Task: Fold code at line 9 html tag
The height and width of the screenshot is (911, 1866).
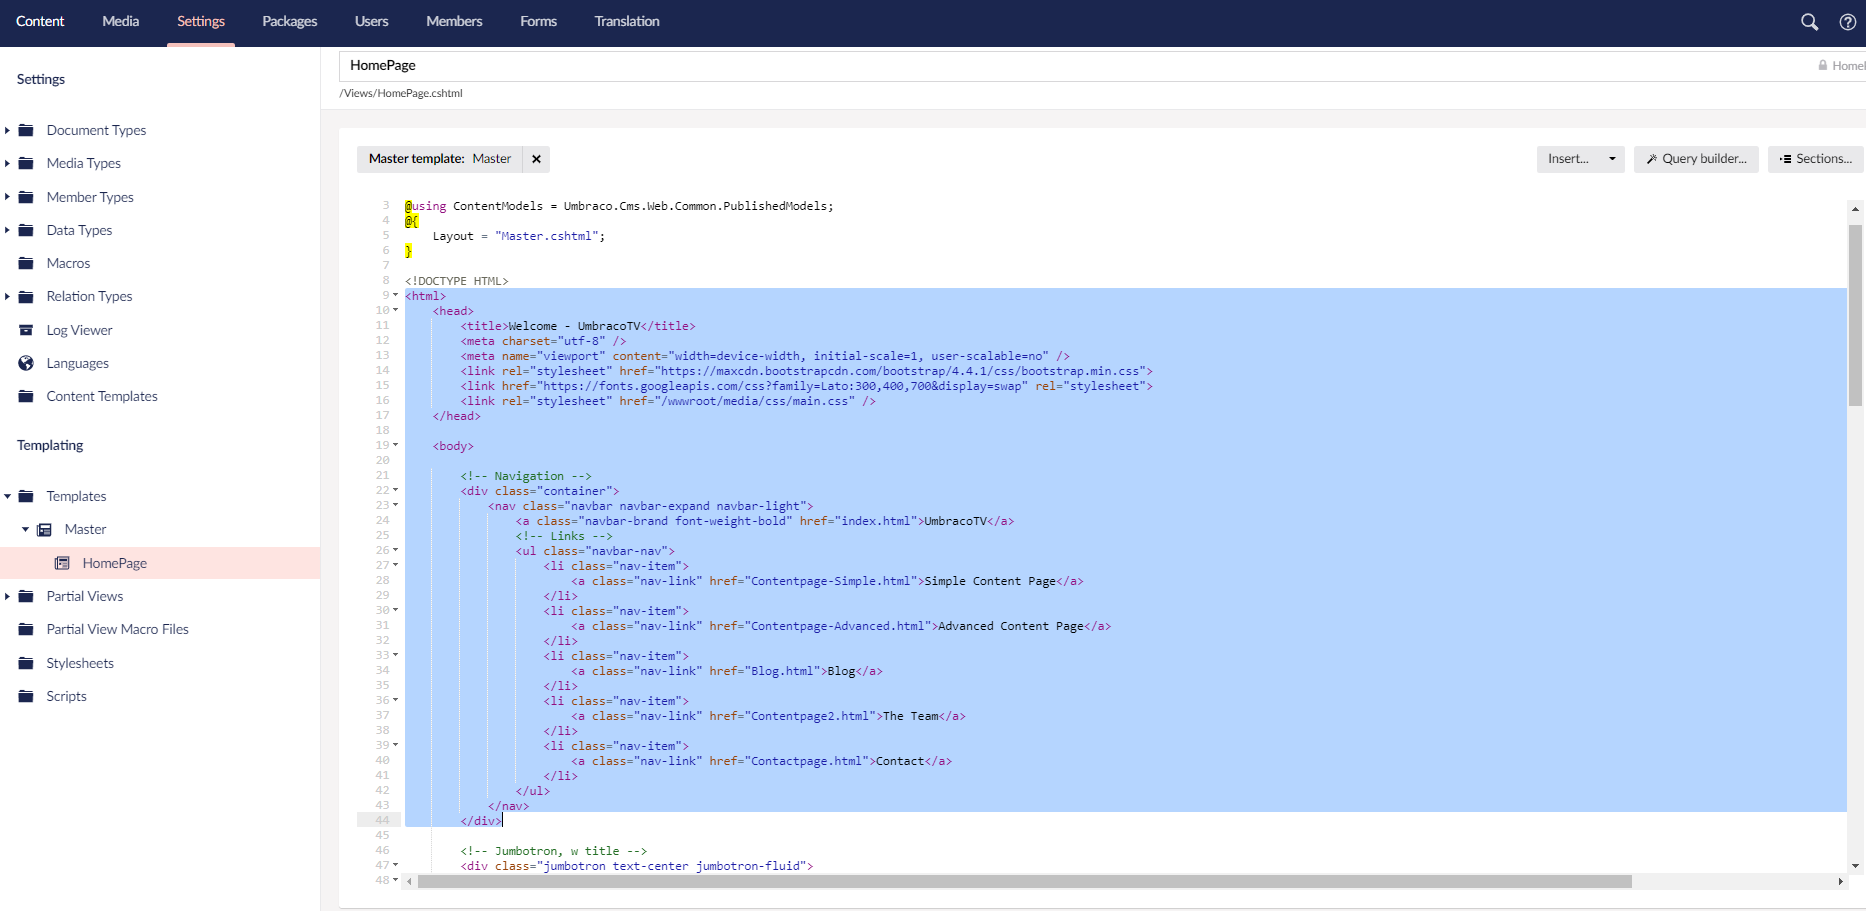Action: (x=396, y=295)
